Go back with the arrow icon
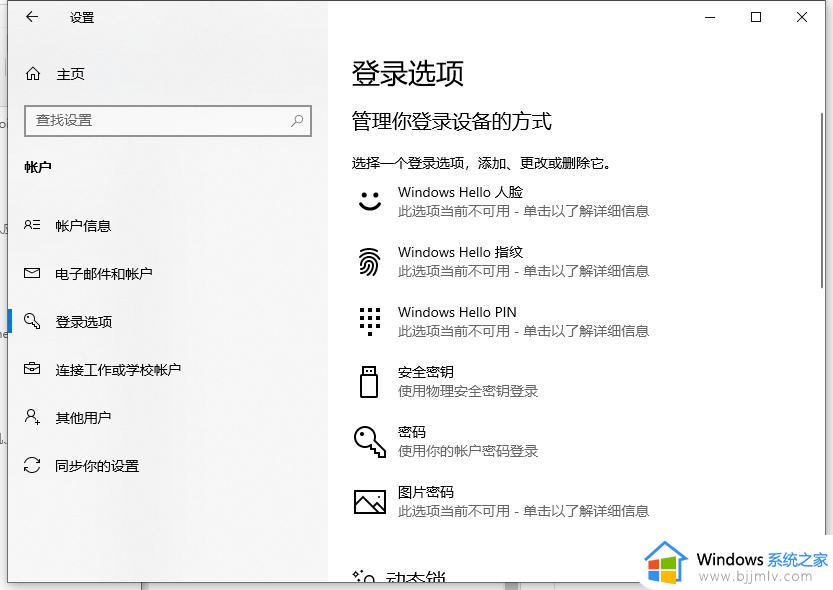Image resolution: width=833 pixels, height=590 pixels. [32, 17]
